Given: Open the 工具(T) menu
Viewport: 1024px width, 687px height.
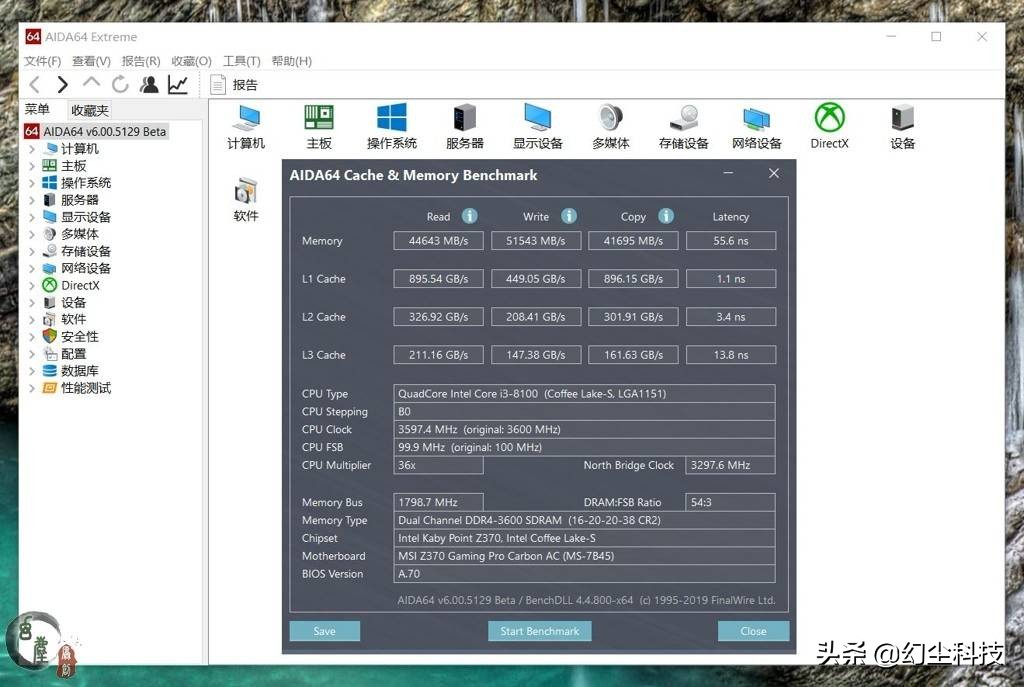Looking at the screenshot, I should click(242, 61).
